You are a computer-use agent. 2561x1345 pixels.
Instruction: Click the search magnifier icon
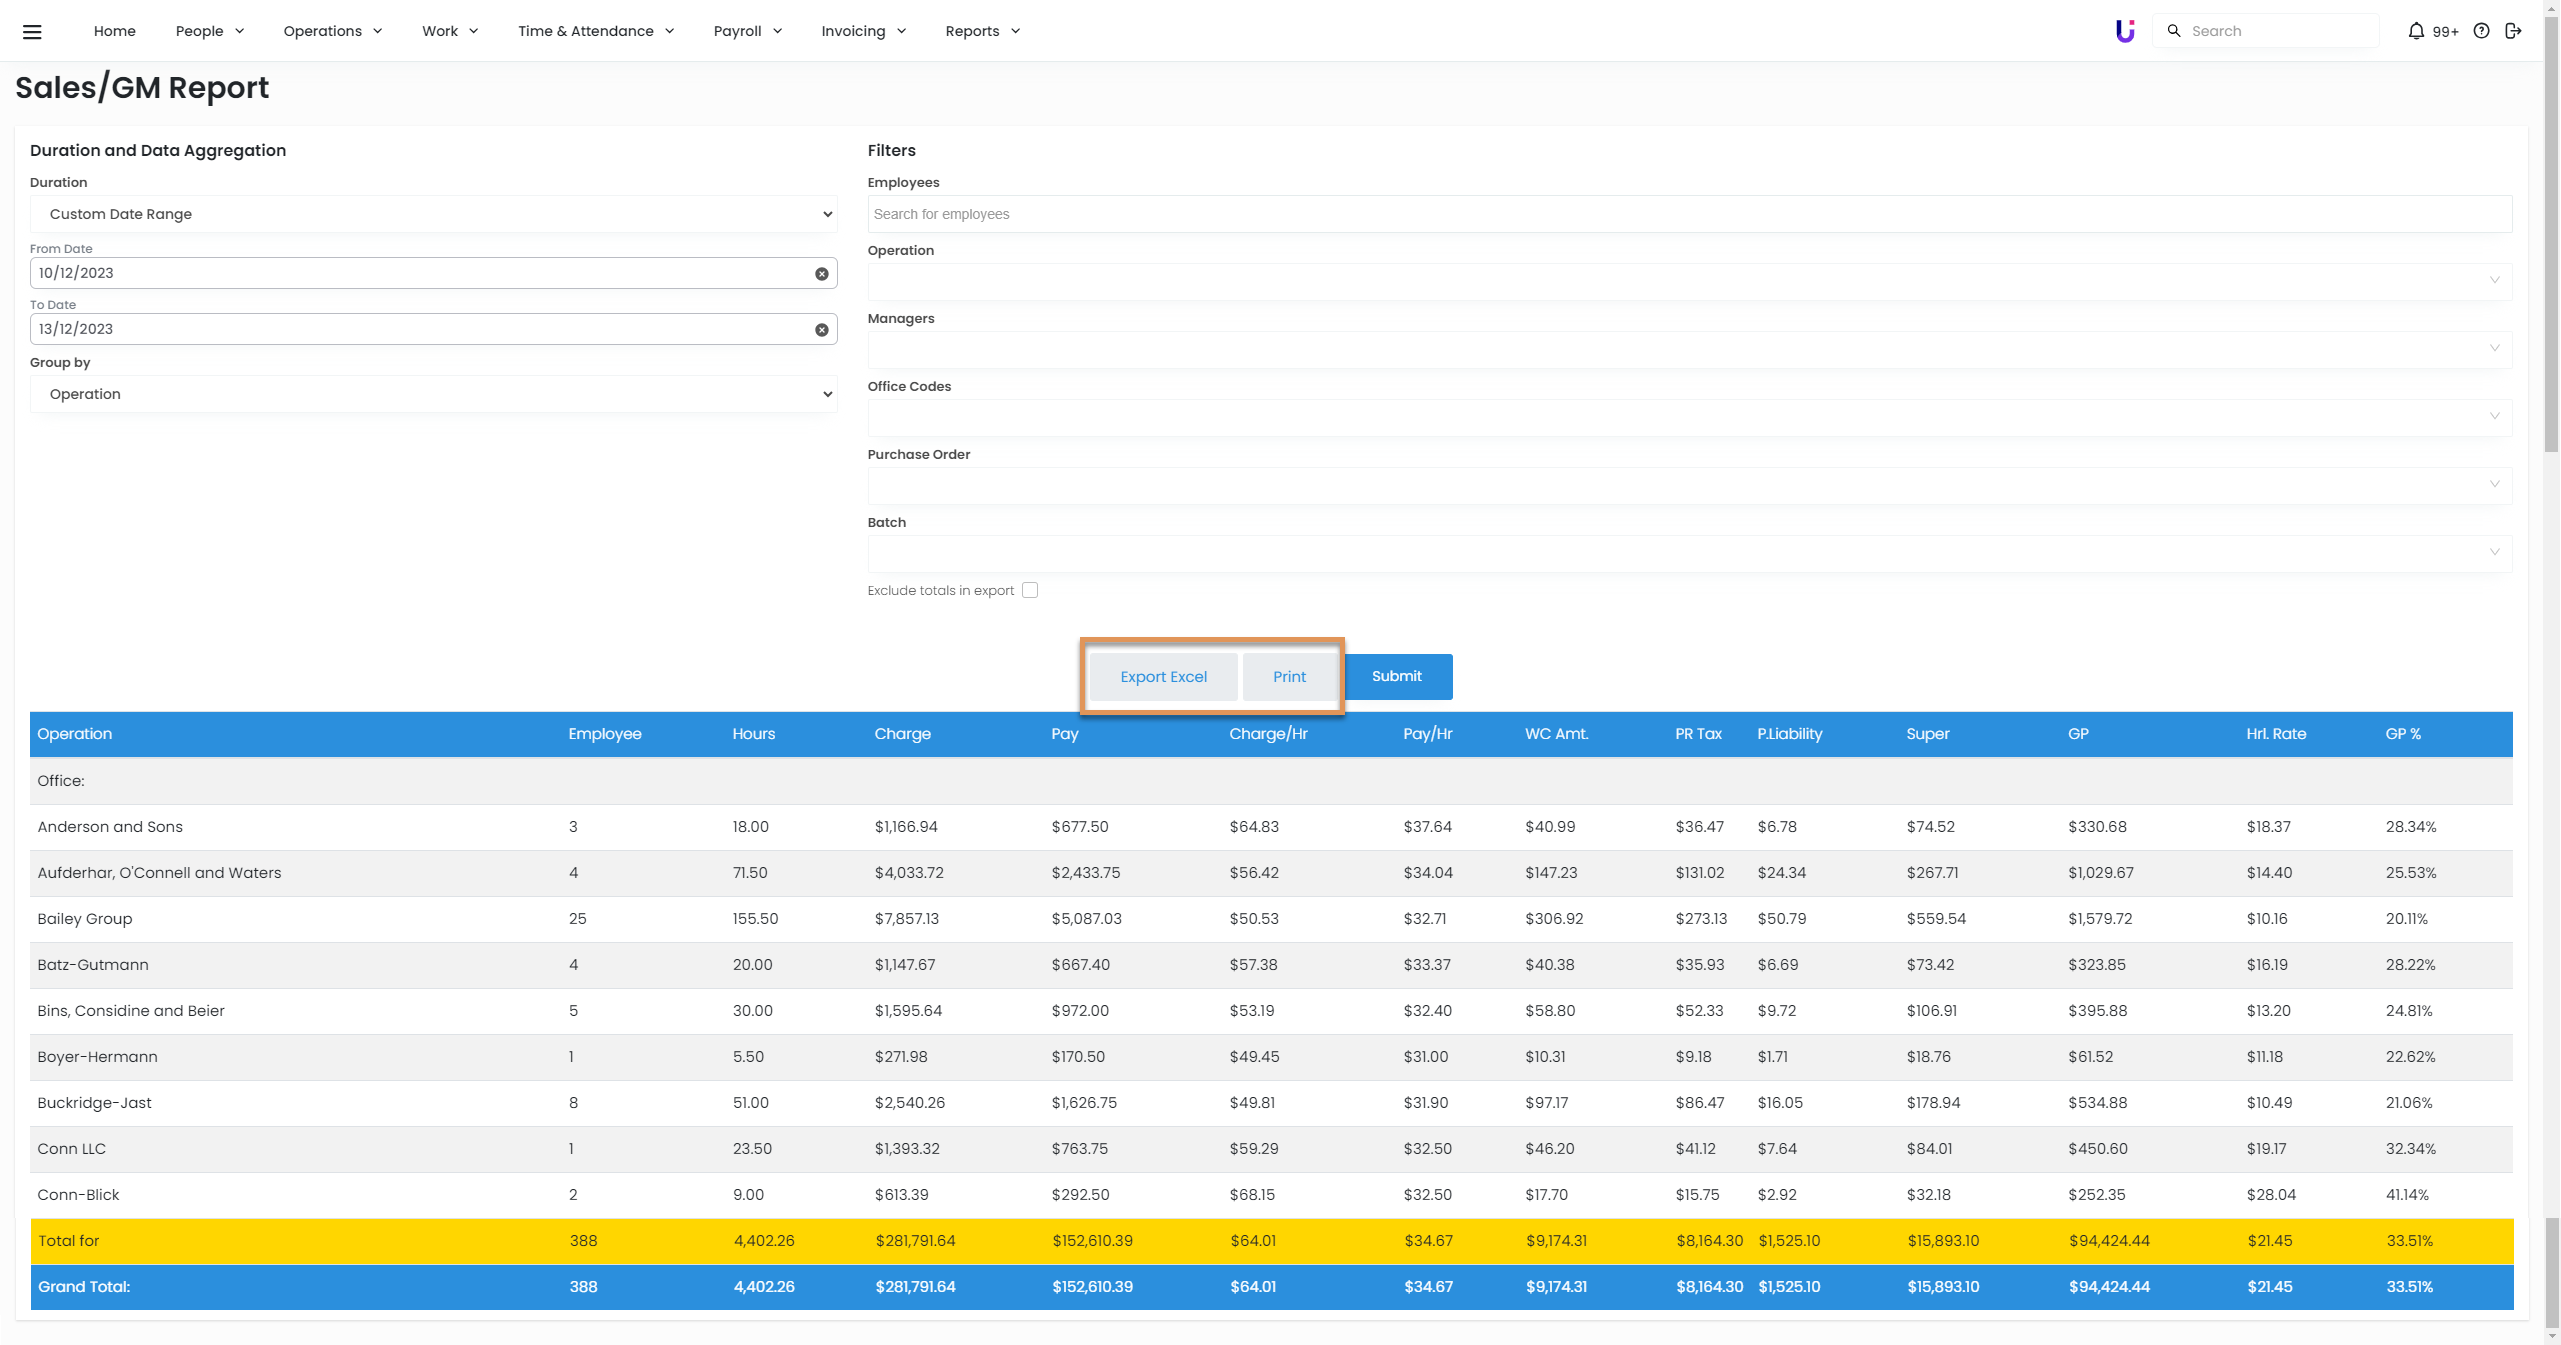coord(2174,31)
